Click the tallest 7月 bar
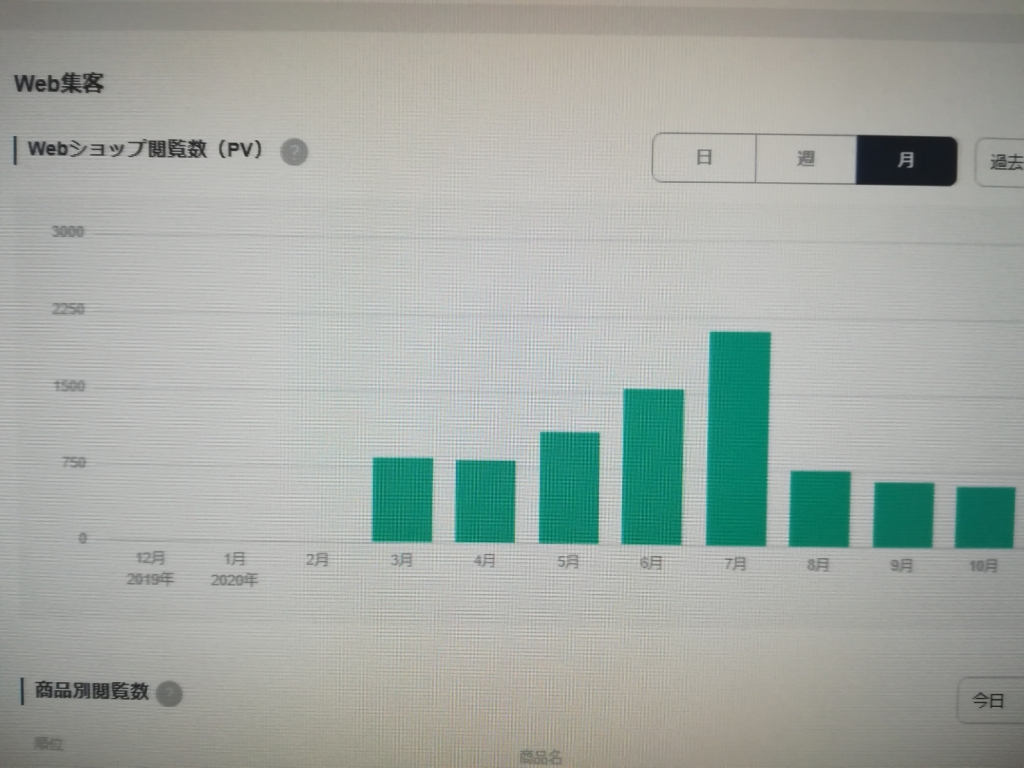 [x=739, y=439]
